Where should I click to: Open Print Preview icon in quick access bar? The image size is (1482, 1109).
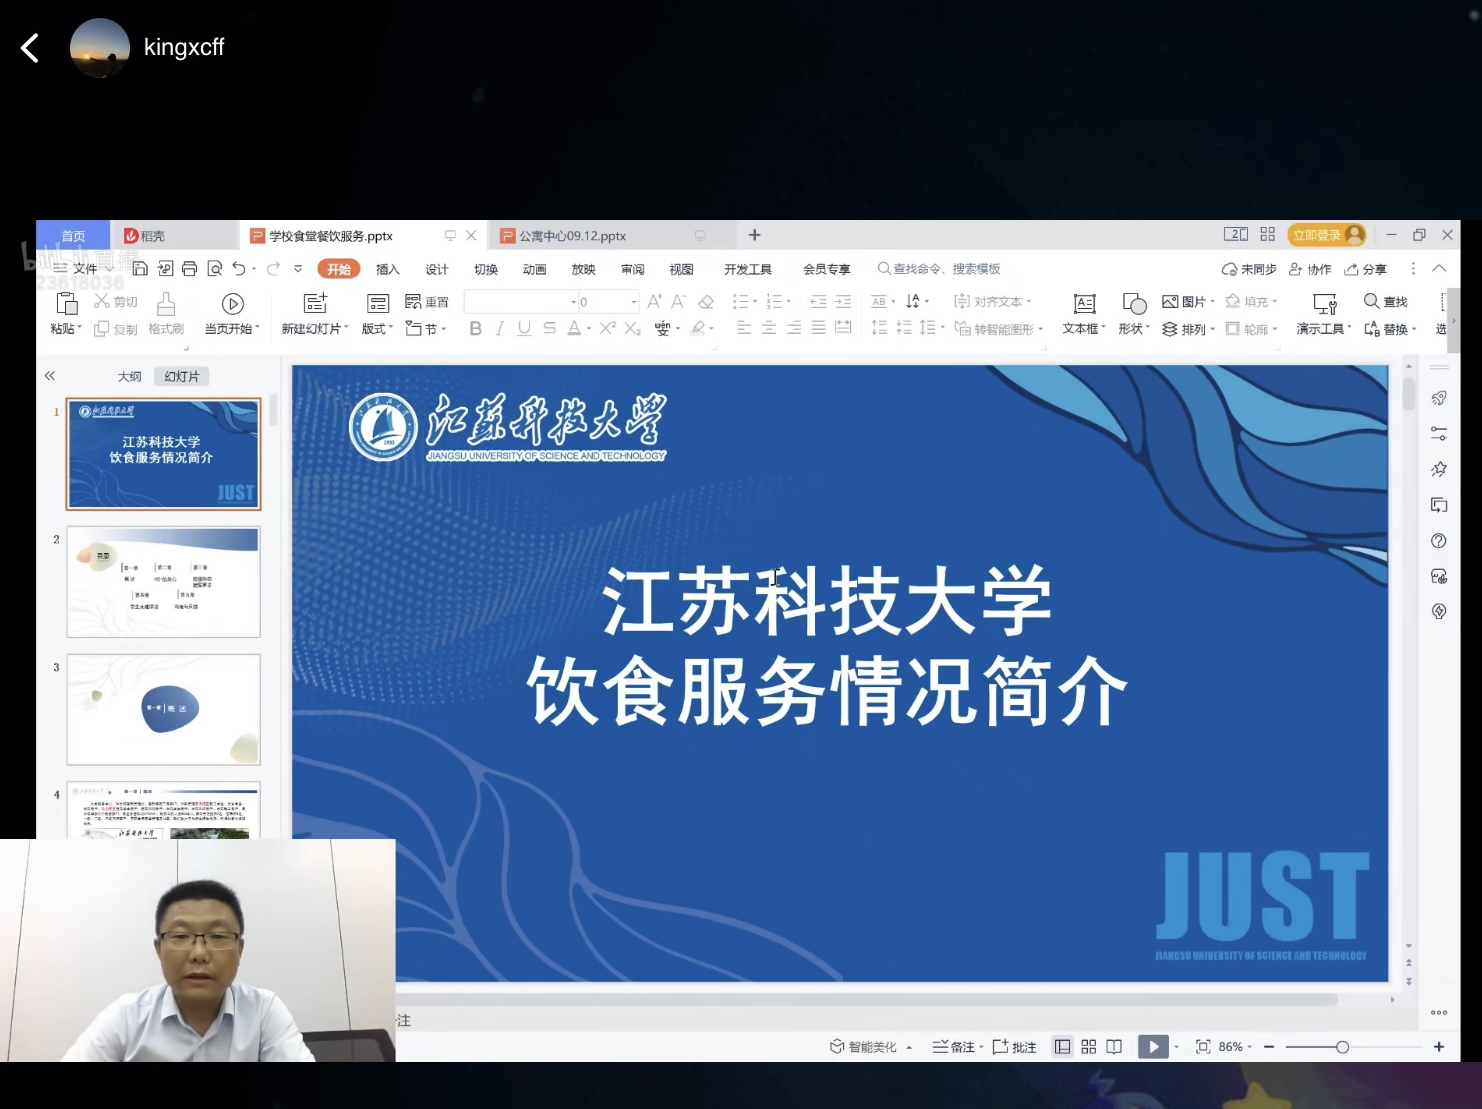[214, 268]
